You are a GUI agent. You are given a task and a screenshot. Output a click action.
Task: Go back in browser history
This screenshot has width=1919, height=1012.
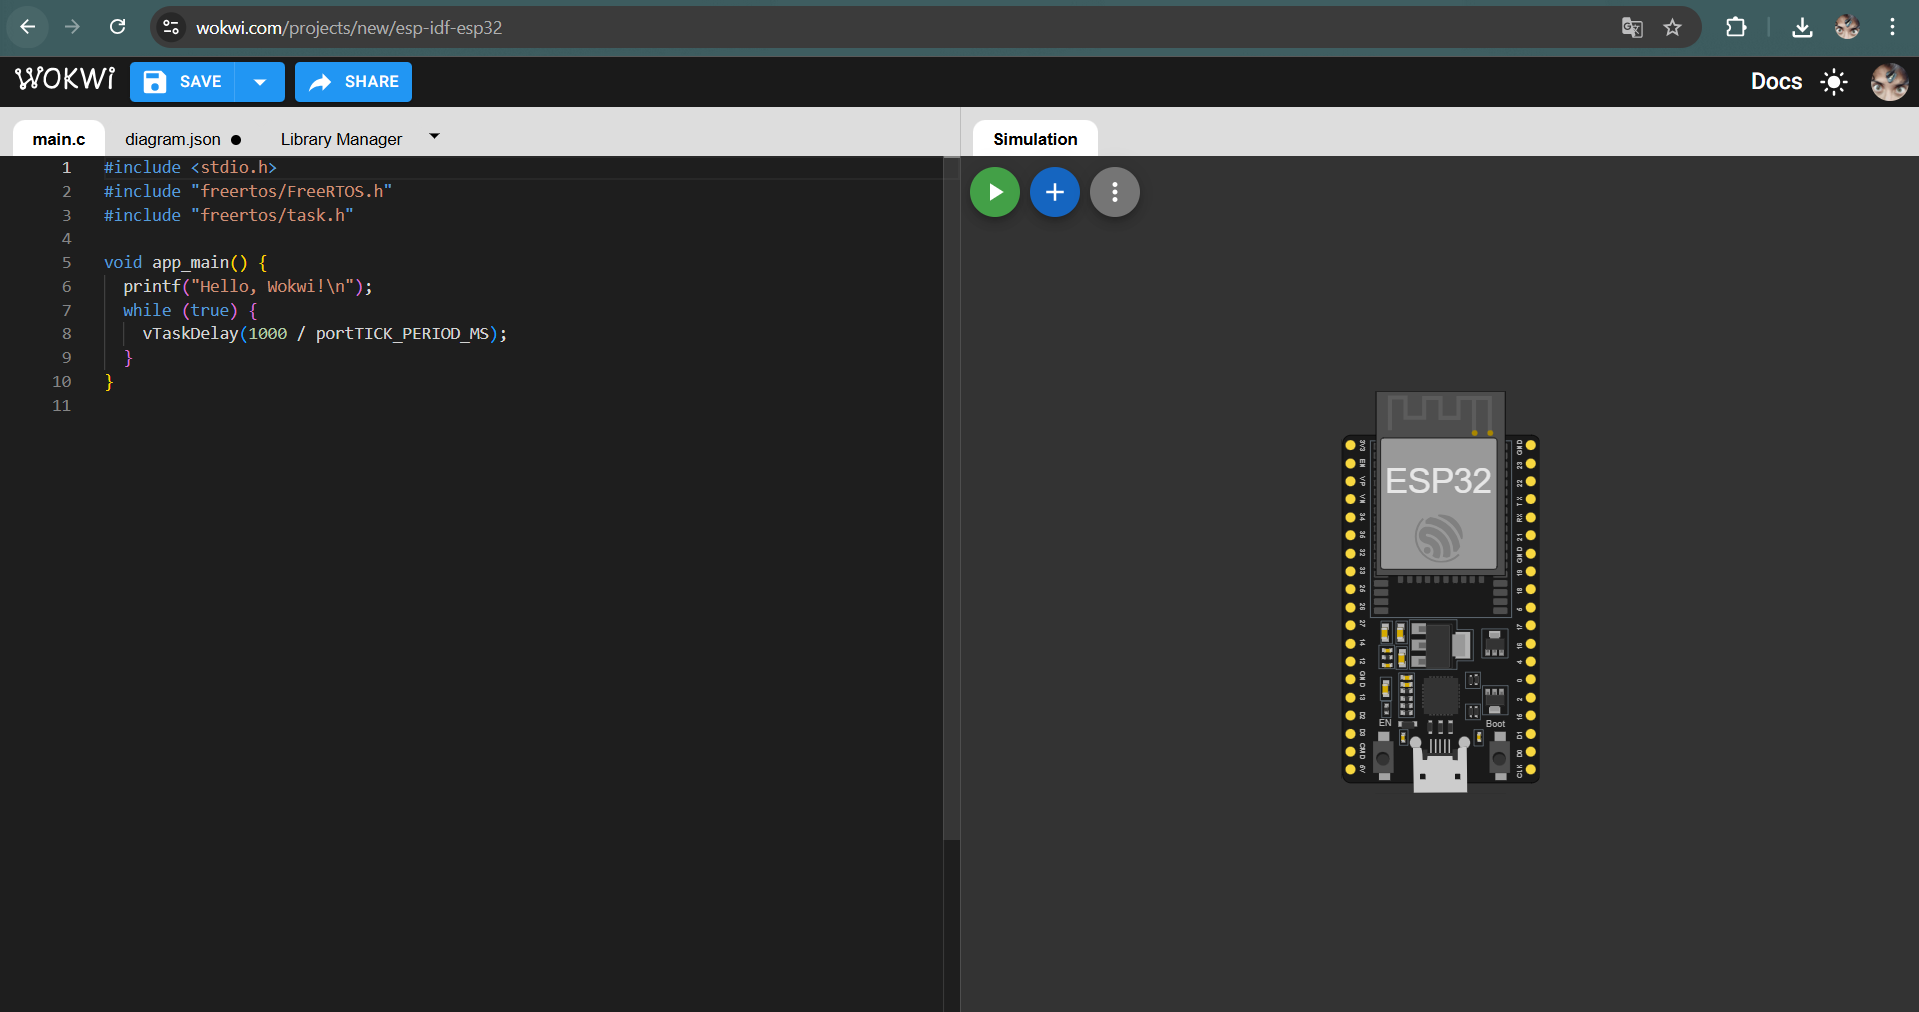pyautogui.click(x=28, y=27)
